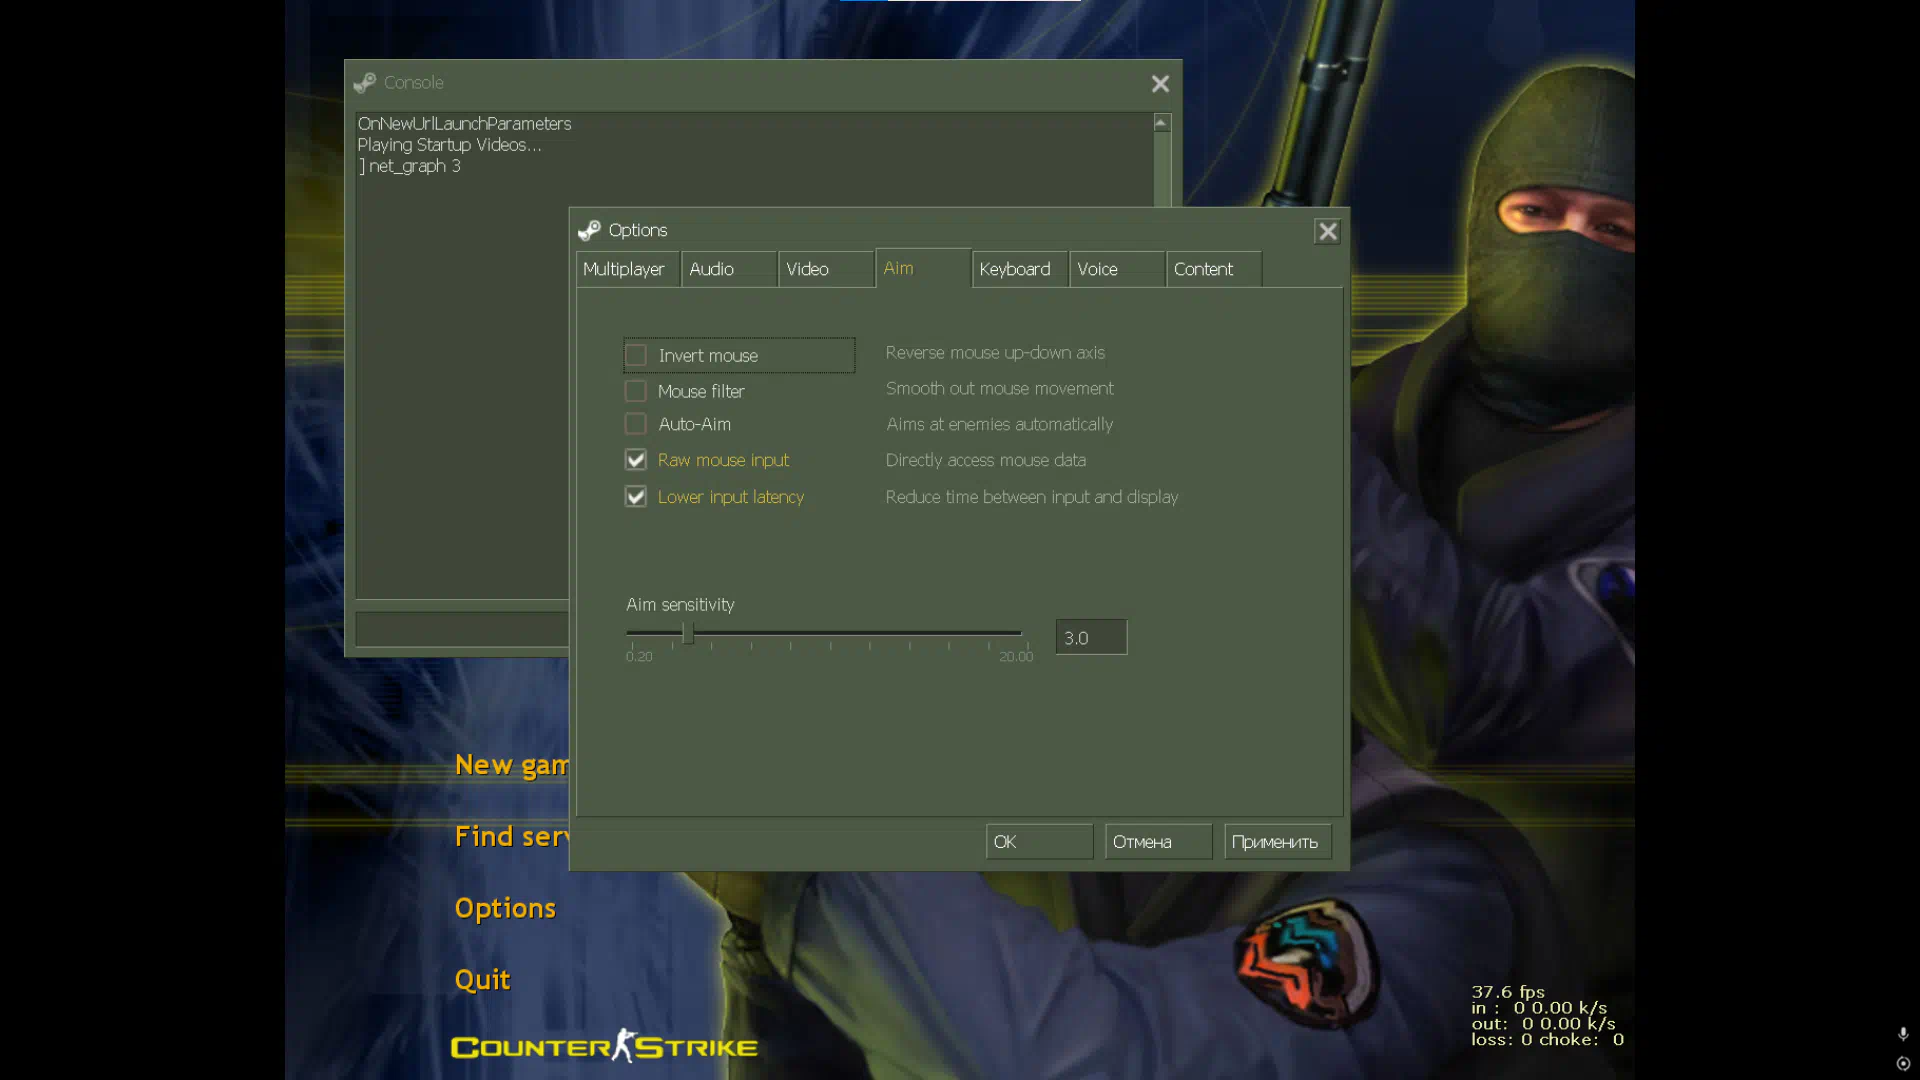Switch to the Multiplayer tab
This screenshot has height=1080, width=1920.
627,269
